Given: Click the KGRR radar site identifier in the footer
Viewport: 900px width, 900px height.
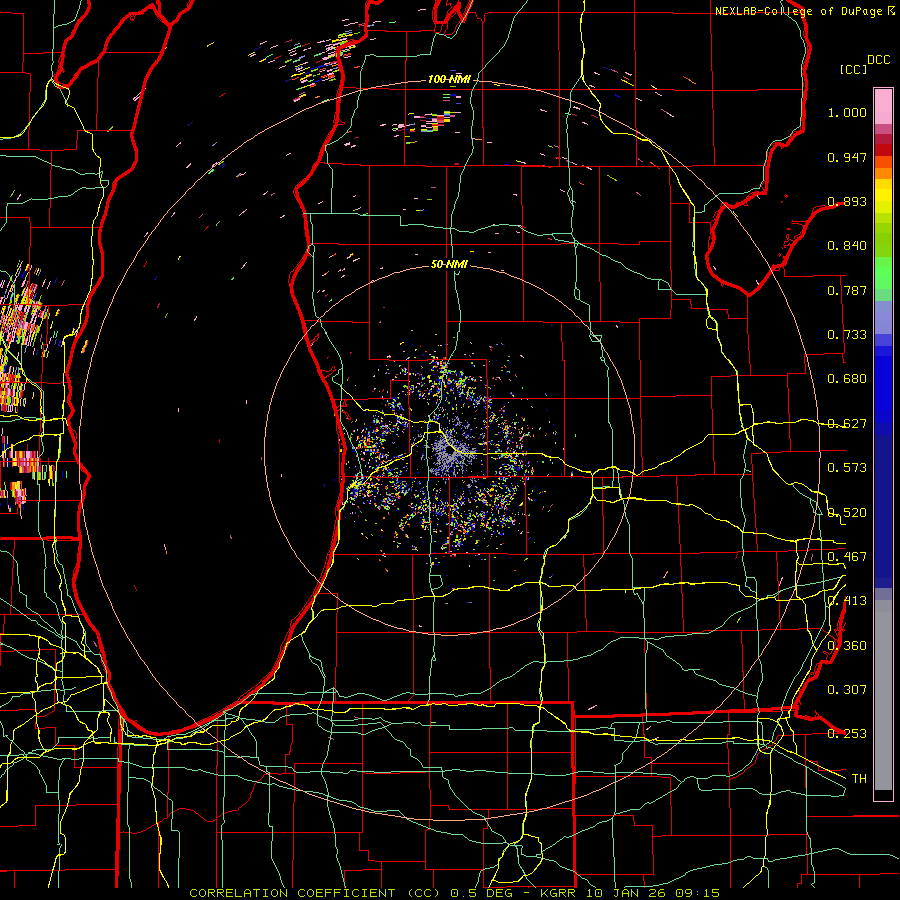Looking at the screenshot, I should 560,893.
